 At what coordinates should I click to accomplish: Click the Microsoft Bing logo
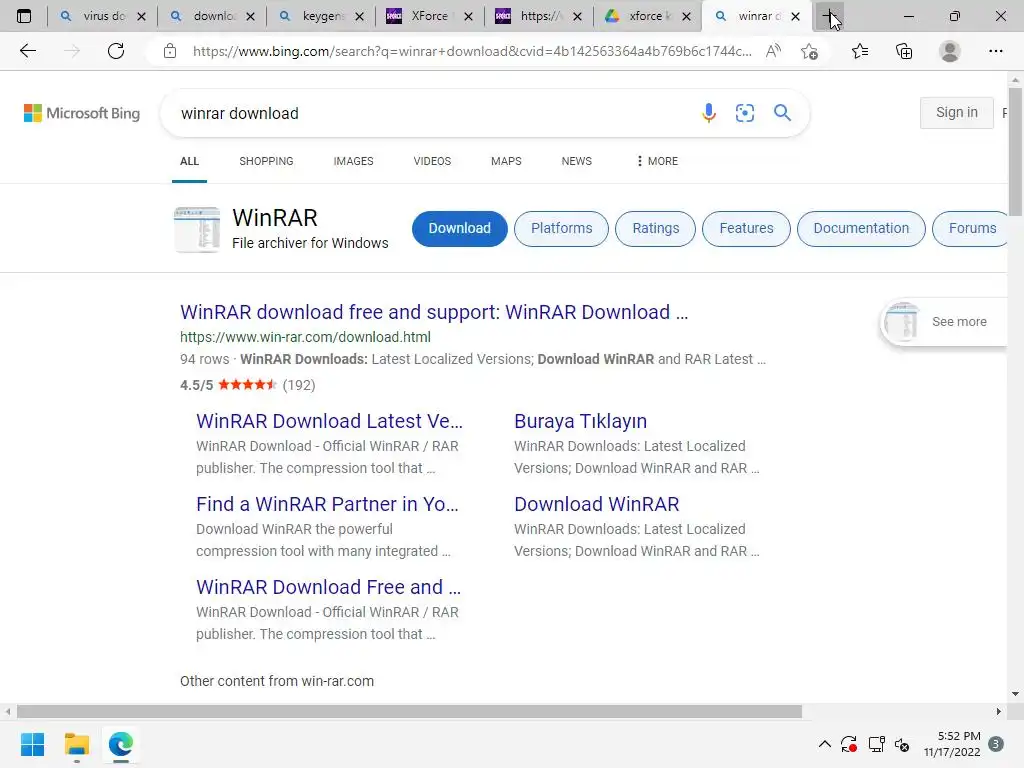82,113
